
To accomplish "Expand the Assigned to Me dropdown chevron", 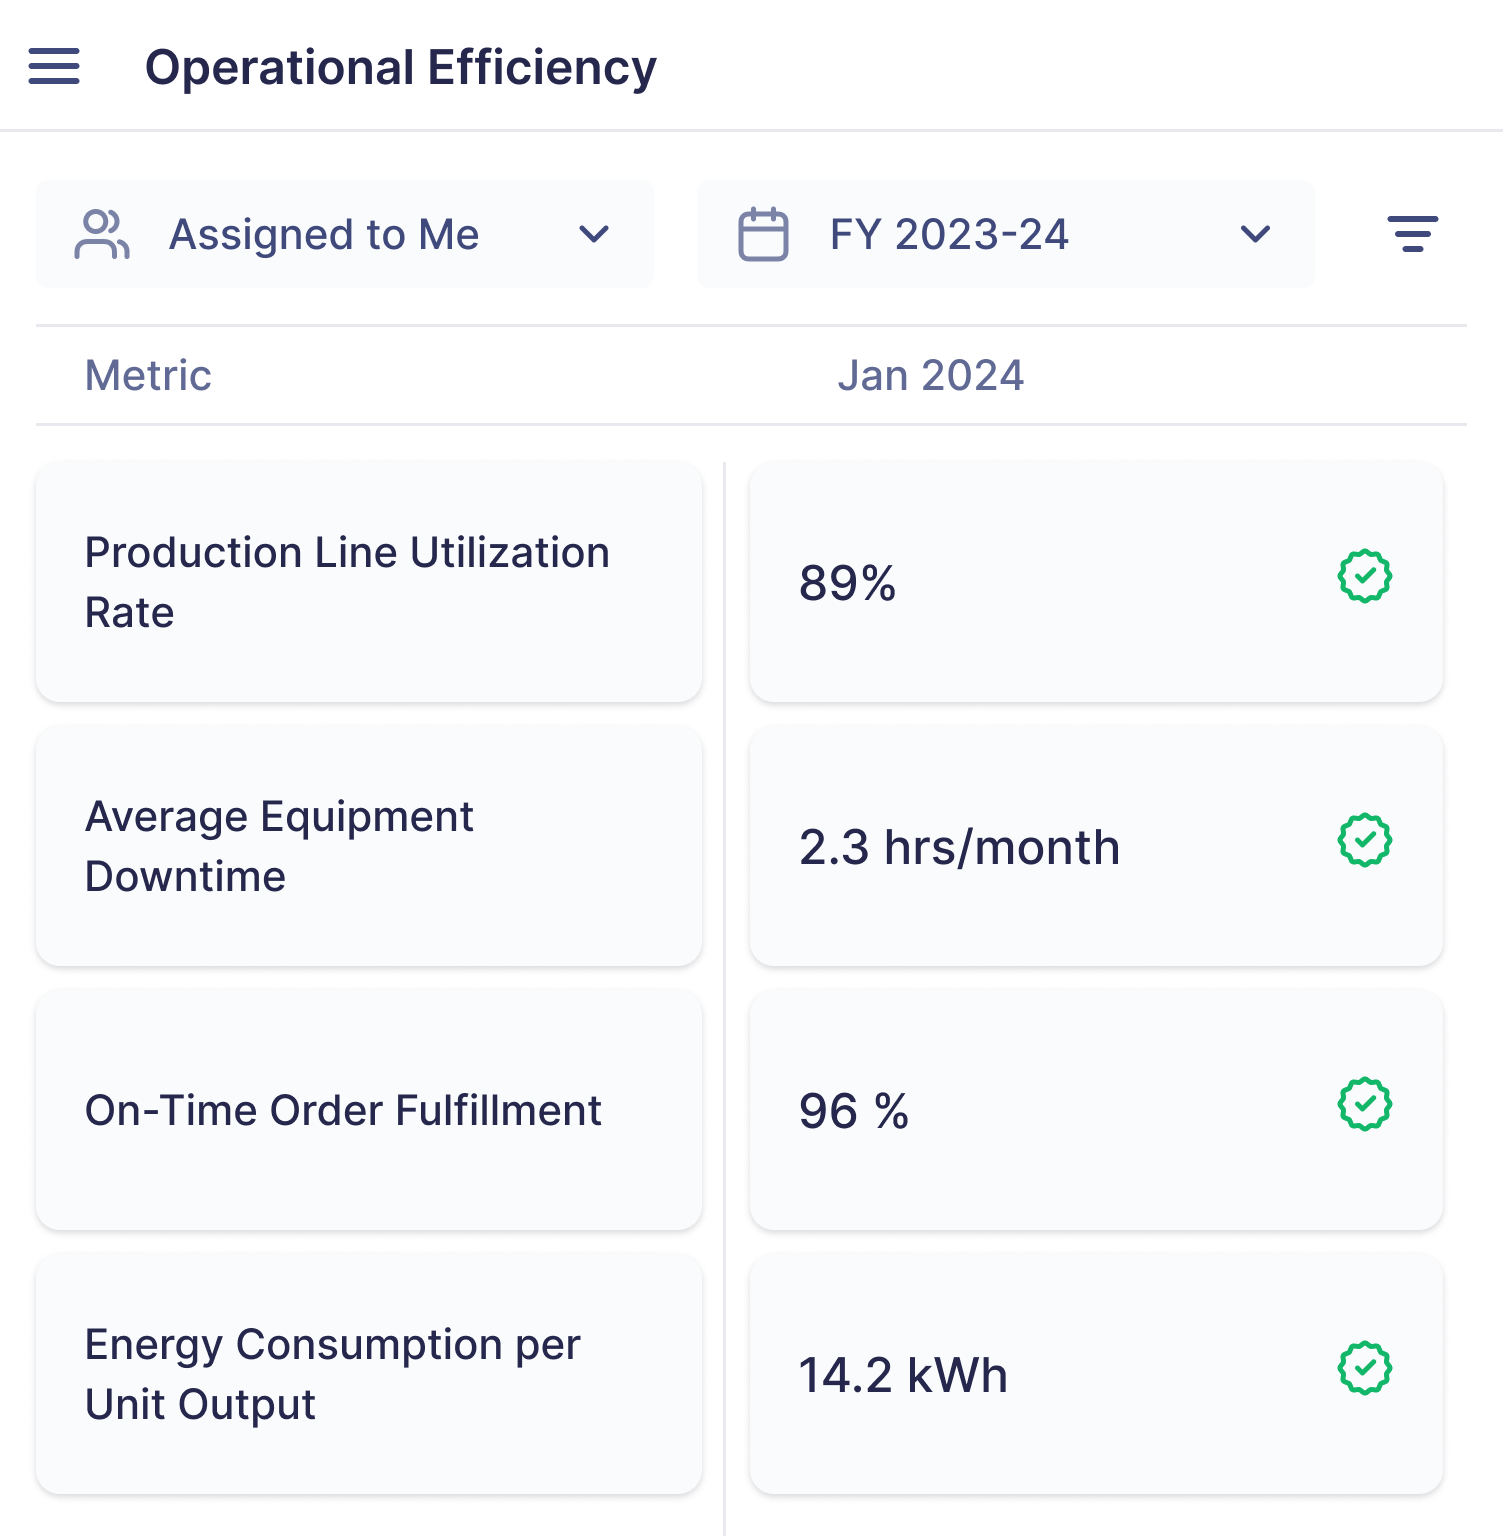I will coord(594,234).
